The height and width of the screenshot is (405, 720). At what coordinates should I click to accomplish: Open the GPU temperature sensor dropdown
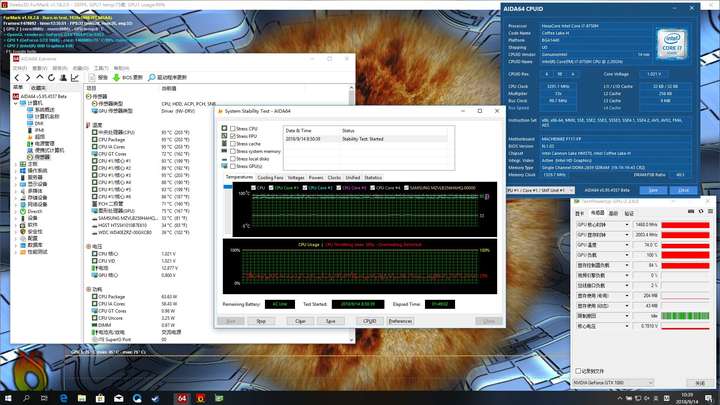pyautogui.click(x=627, y=245)
